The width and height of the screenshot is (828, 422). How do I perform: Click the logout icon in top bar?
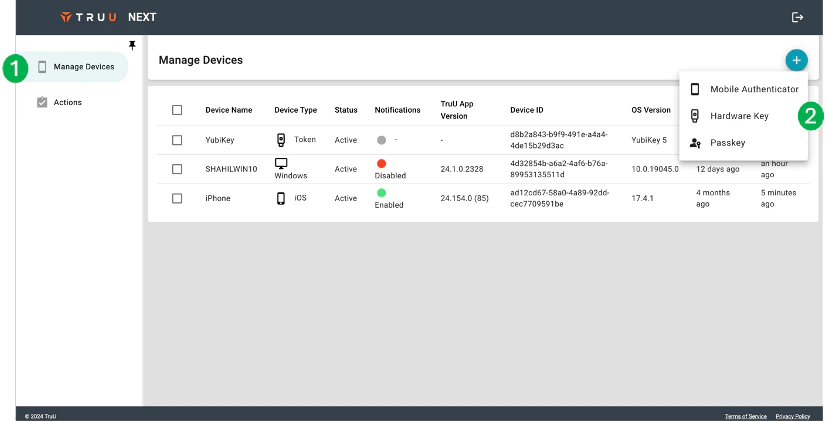797,17
